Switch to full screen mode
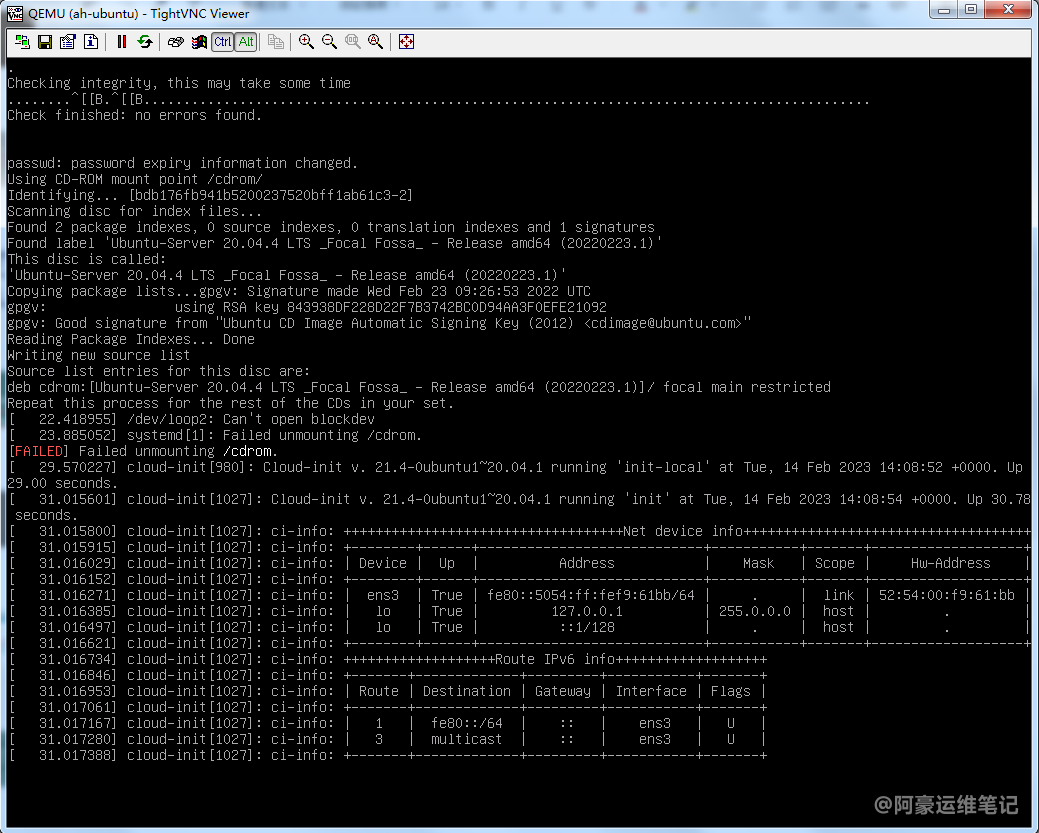Screen dimensions: 1039x833 point(406,42)
